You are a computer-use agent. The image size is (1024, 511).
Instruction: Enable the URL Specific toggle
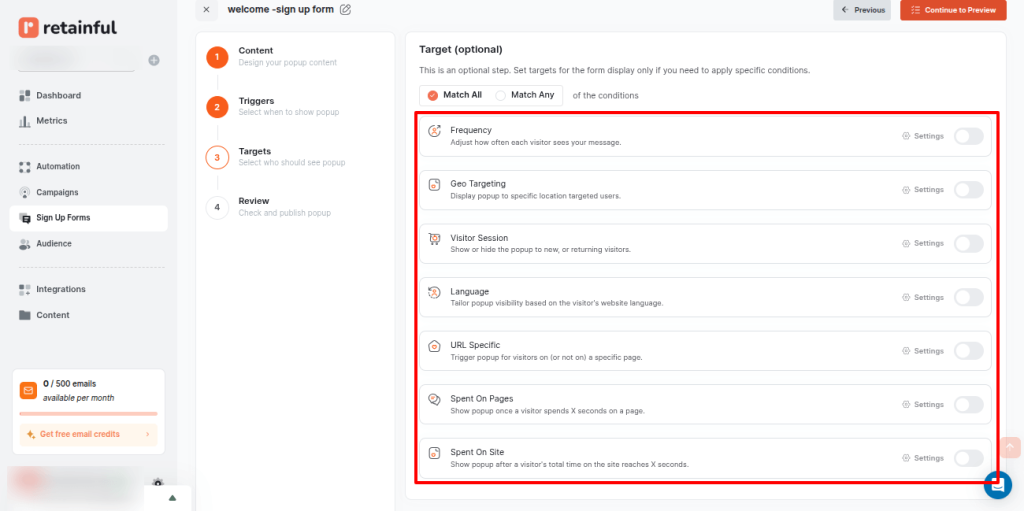click(968, 351)
